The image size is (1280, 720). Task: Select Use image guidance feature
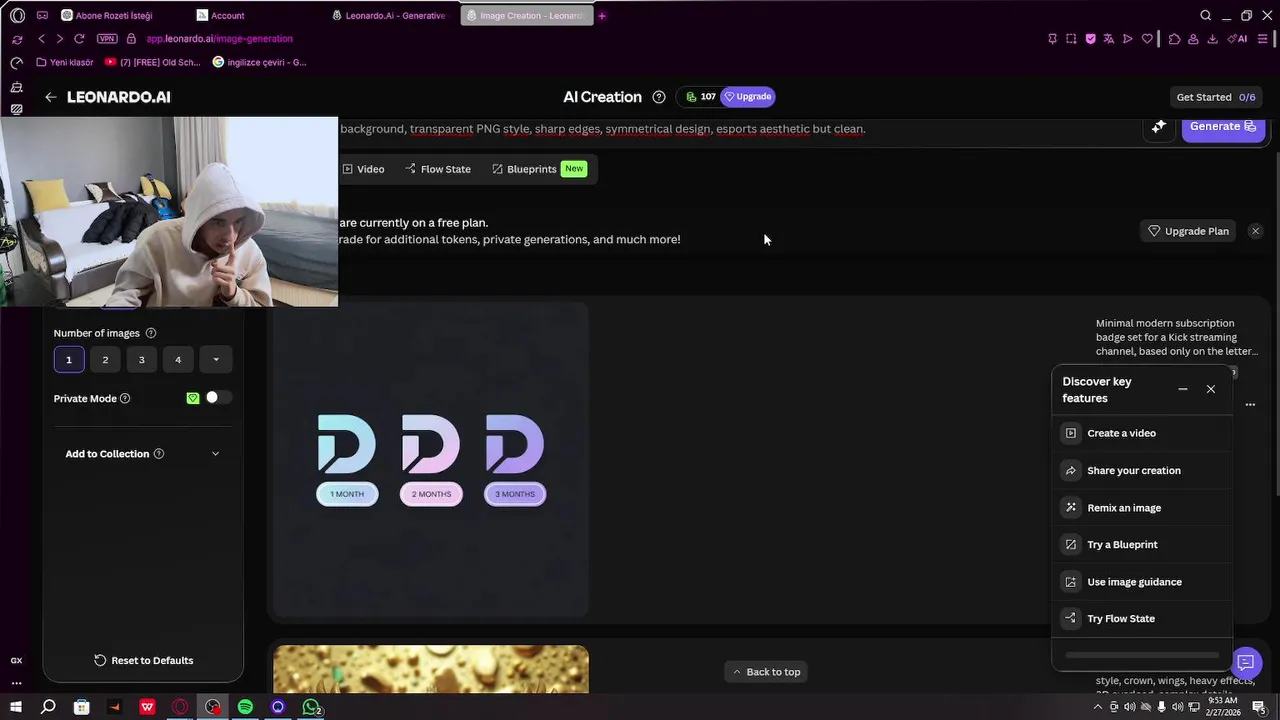[x=1142, y=581]
